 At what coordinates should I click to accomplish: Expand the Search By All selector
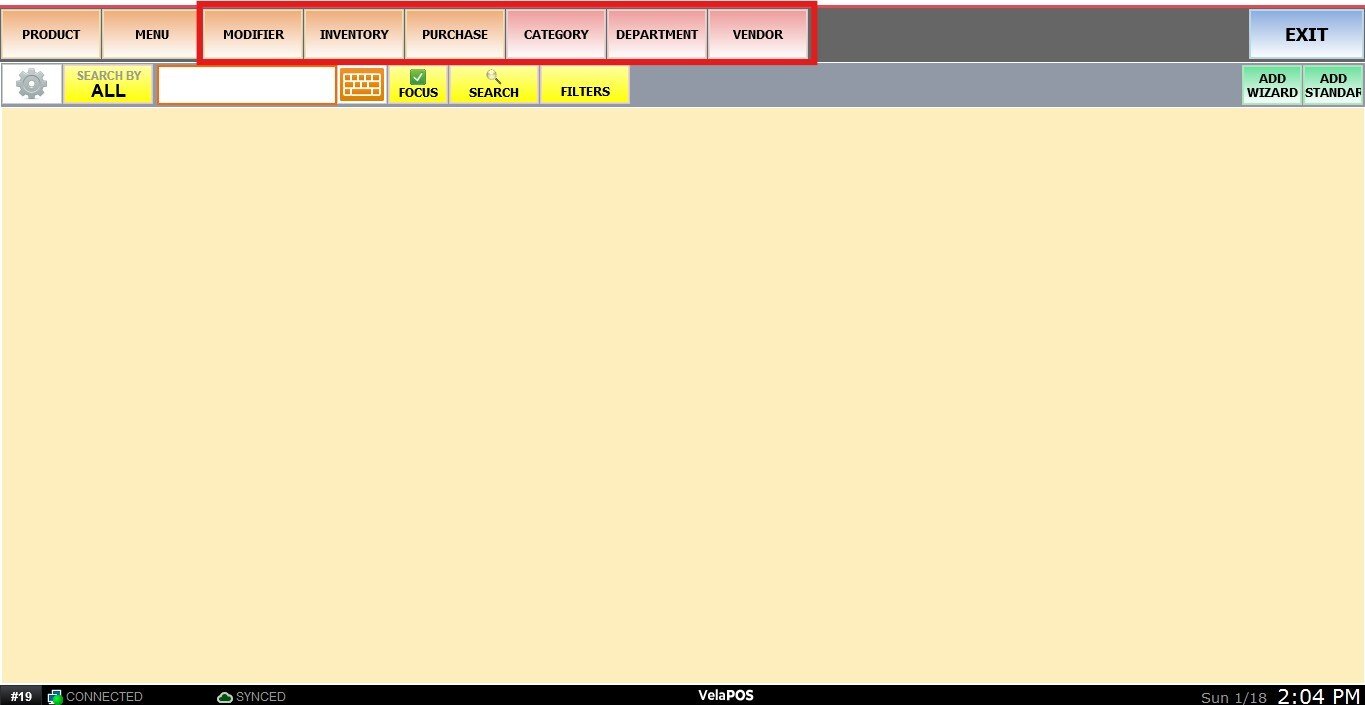(x=108, y=85)
